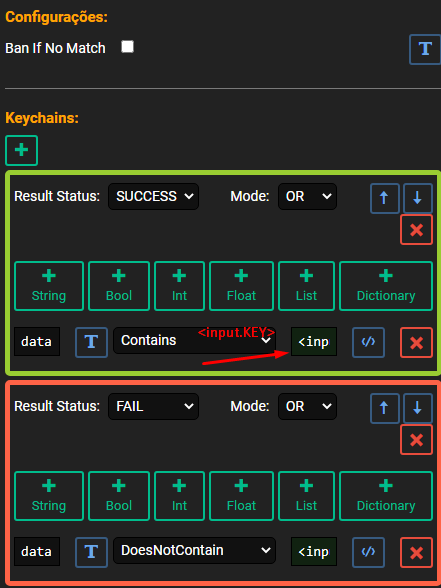Add Bool key in SUCCESS keychain

coord(119,286)
